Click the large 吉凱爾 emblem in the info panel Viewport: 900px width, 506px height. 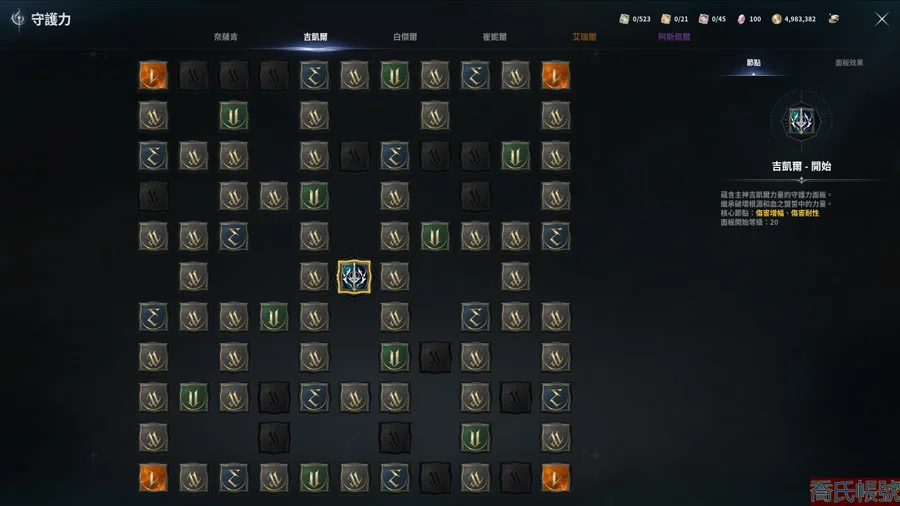point(801,121)
